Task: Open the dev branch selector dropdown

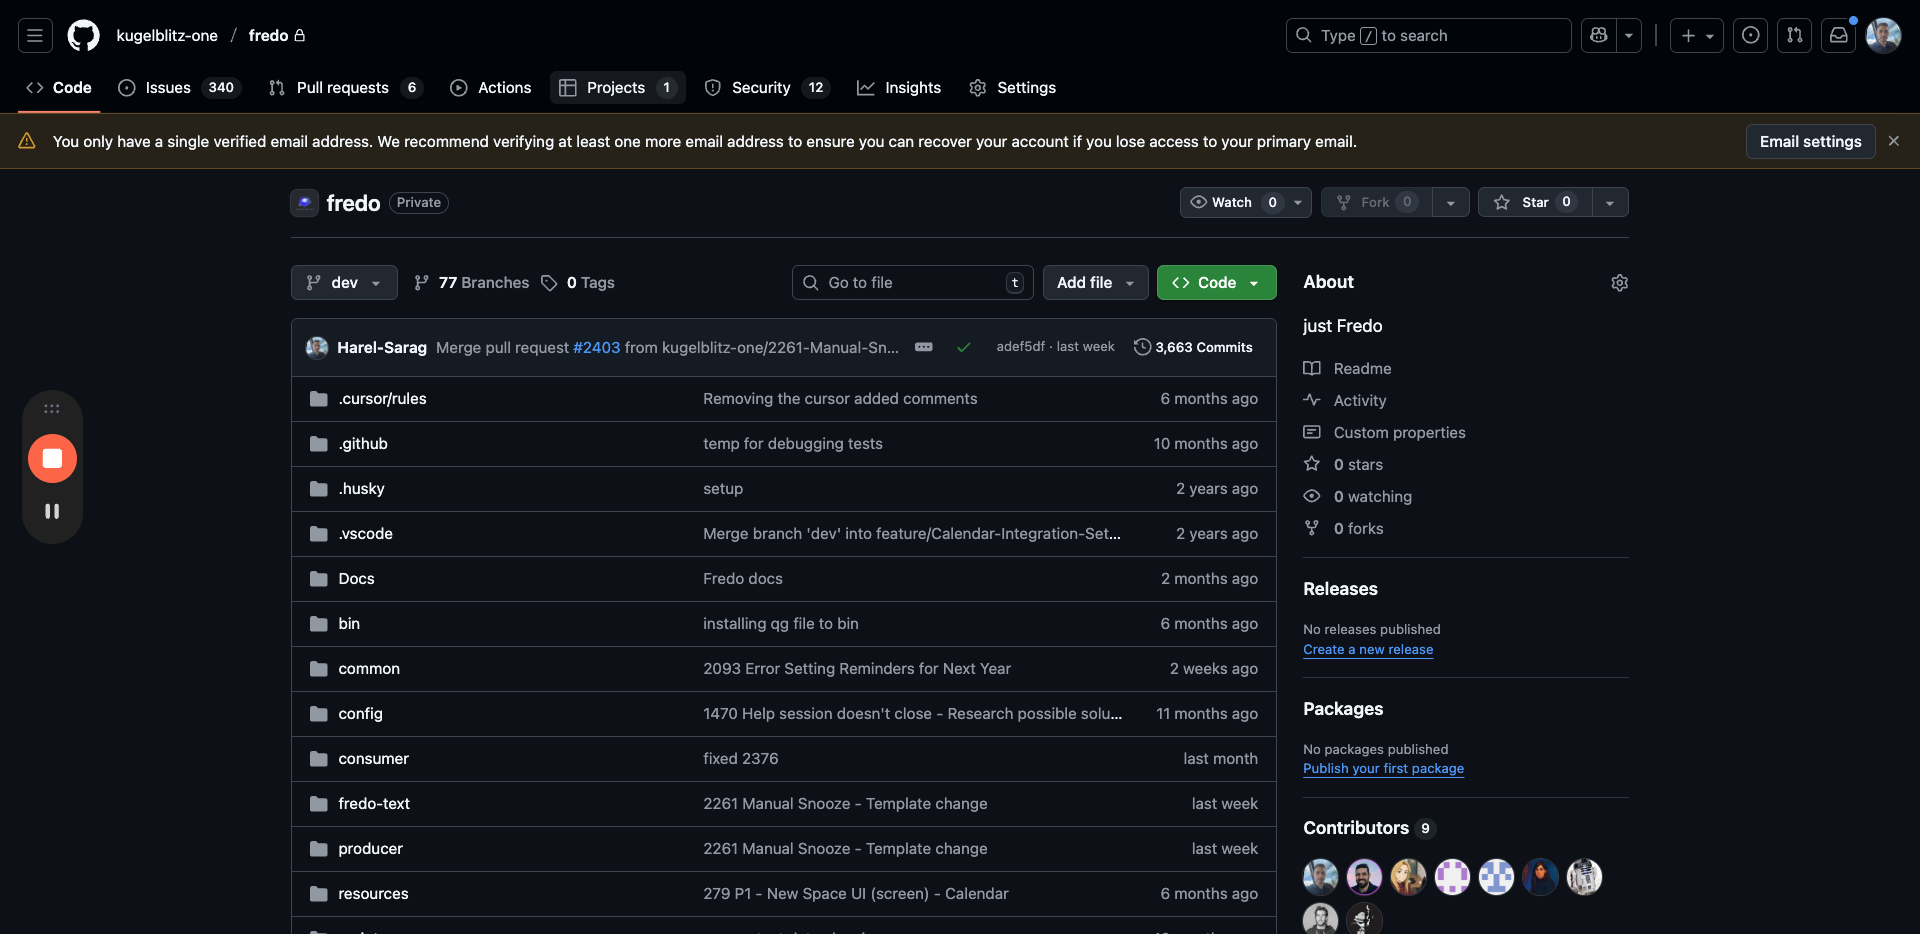Action: point(344,283)
